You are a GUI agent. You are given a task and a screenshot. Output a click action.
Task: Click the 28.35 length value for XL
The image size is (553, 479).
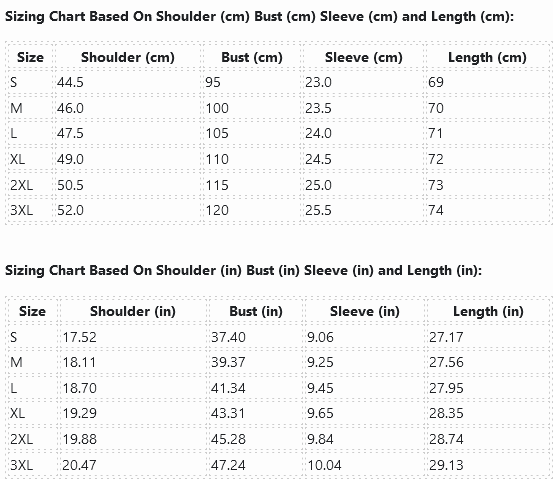point(446,413)
